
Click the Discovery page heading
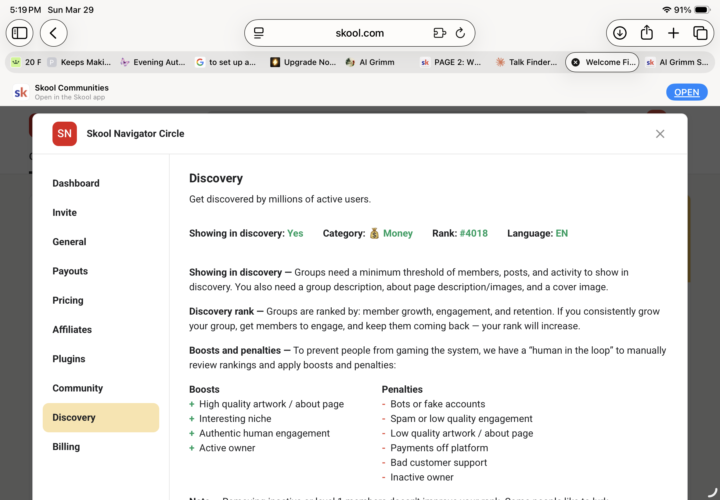tap(216, 178)
